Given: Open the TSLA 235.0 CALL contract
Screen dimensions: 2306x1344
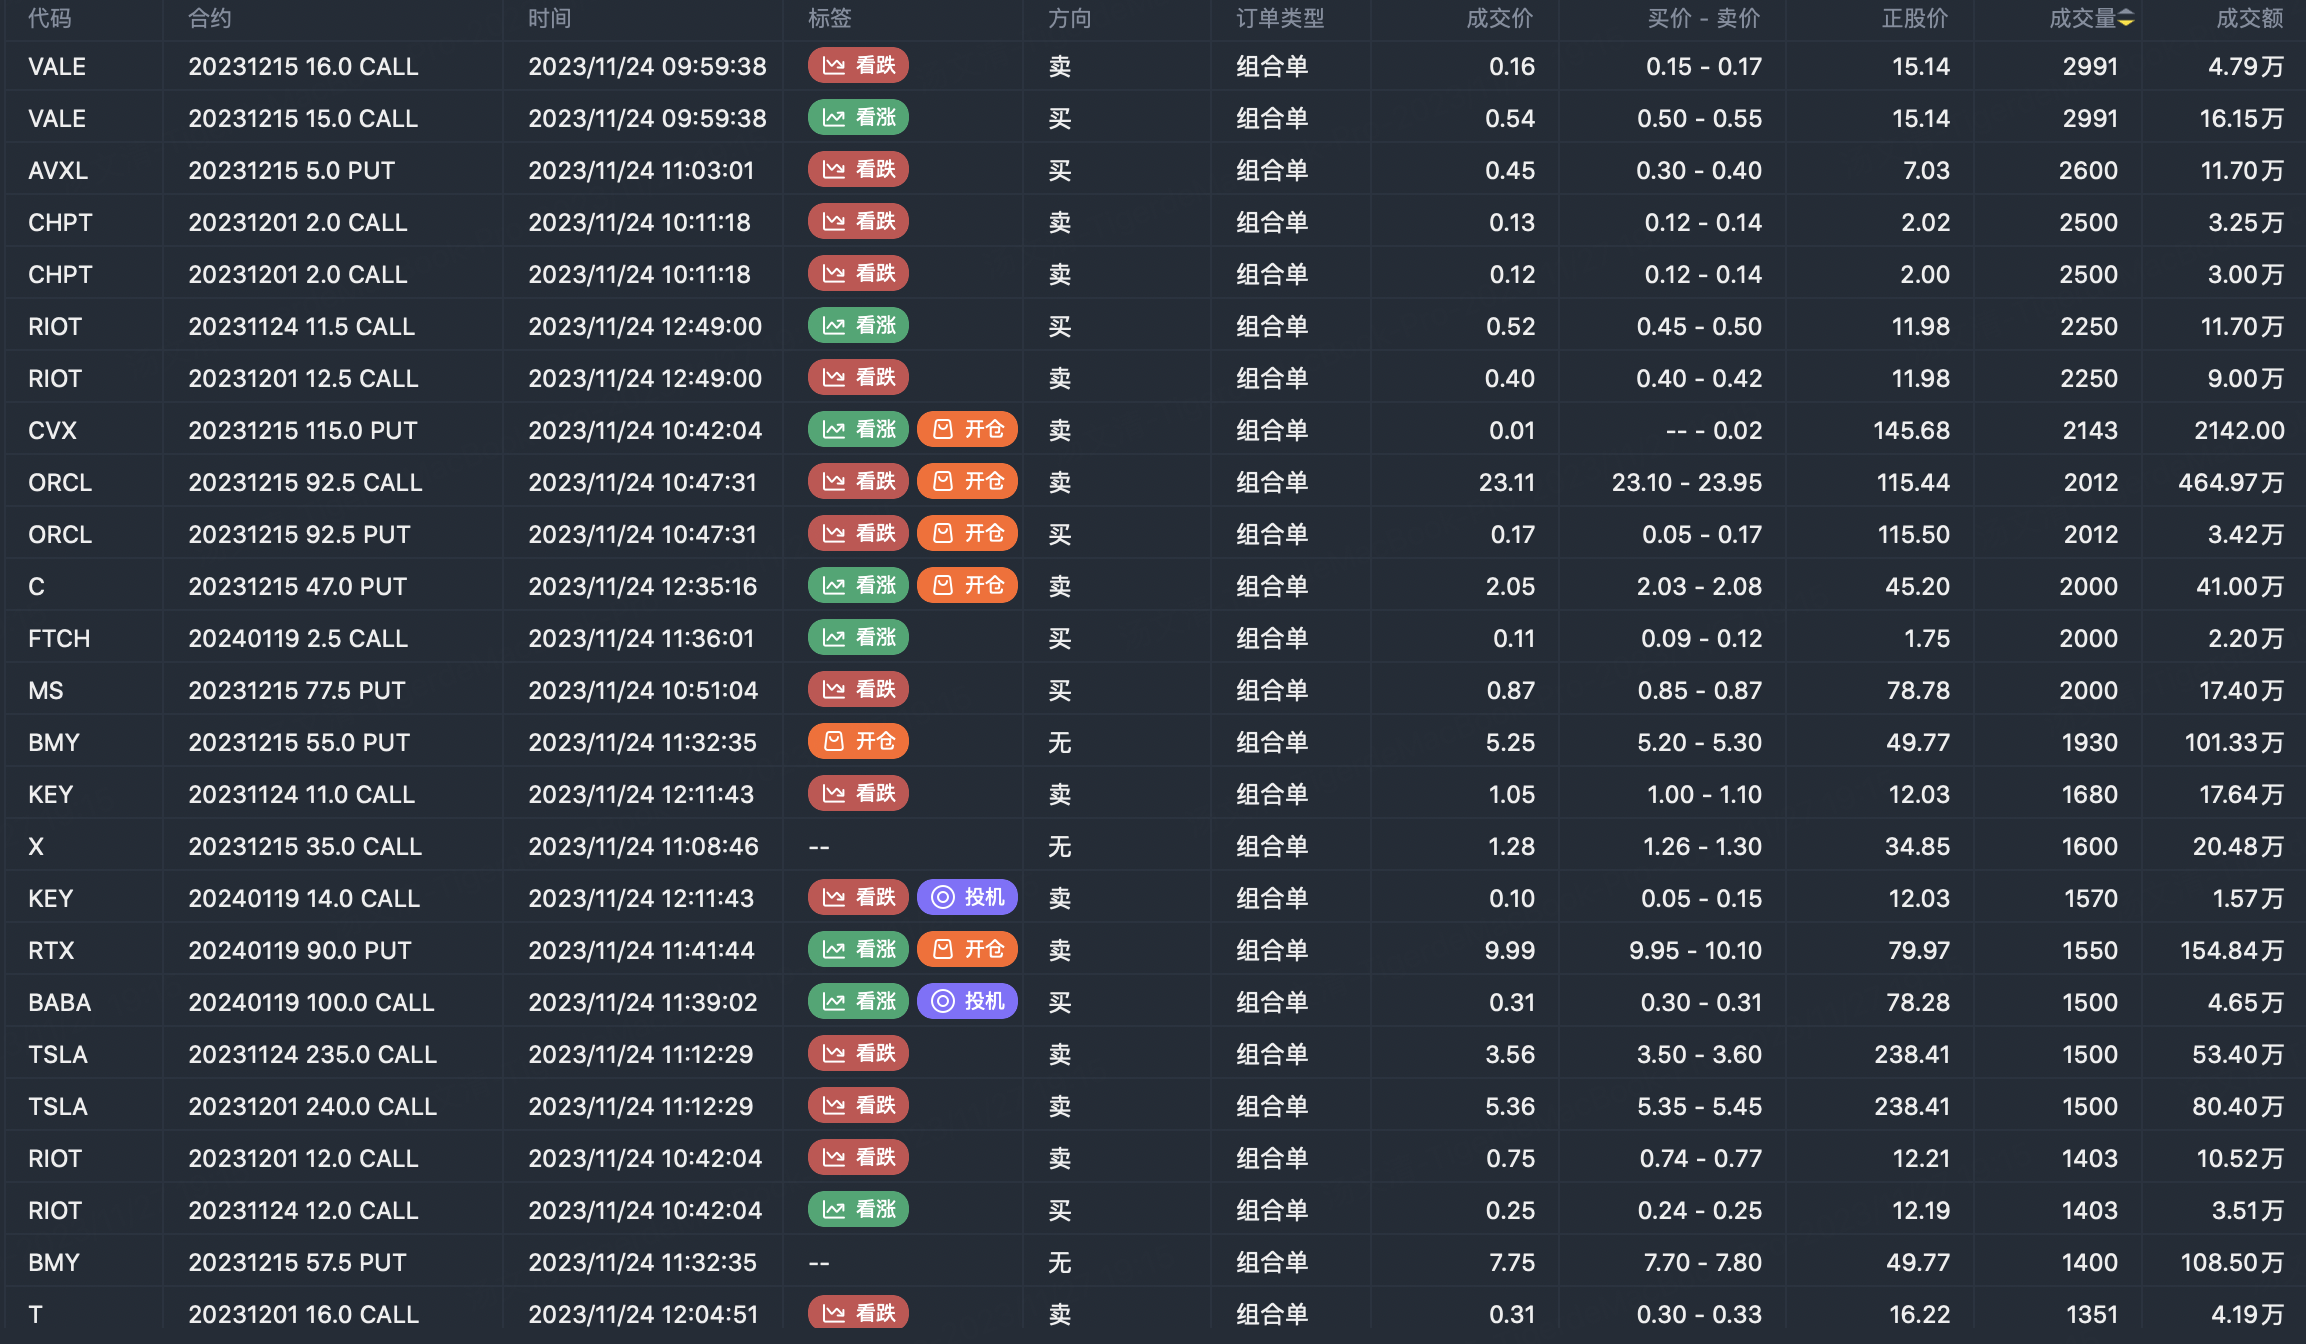Looking at the screenshot, I should coord(312,1054).
